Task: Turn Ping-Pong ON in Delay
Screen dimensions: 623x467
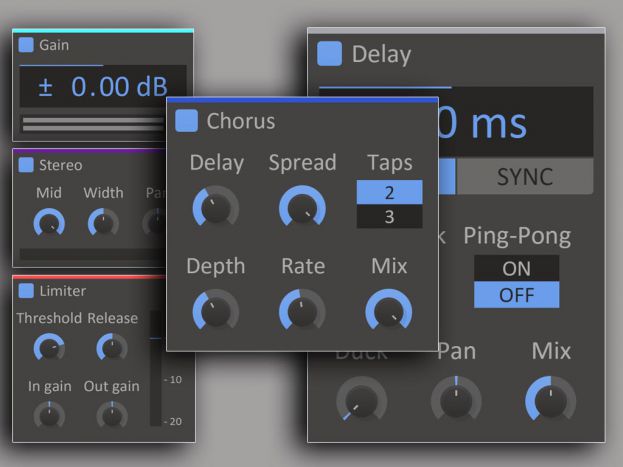Action: coord(516,268)
